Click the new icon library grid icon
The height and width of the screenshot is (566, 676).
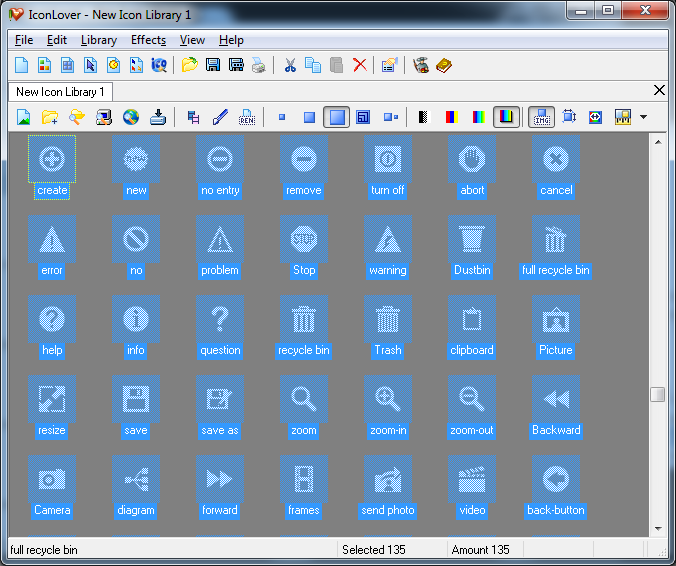point(67,65)
